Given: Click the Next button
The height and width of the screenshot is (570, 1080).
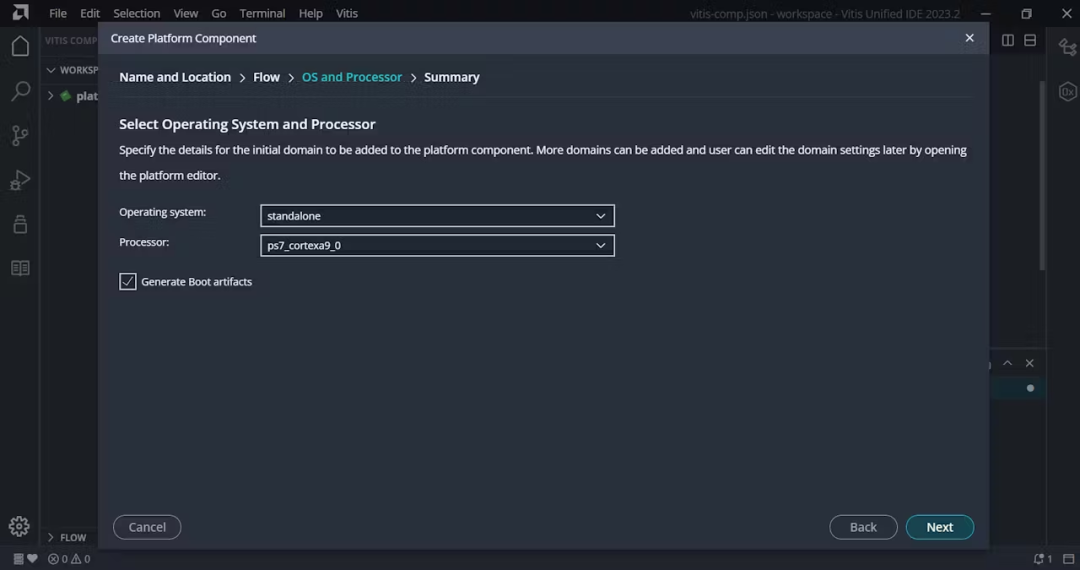Looking at the screenshot, I should (939, 527).
